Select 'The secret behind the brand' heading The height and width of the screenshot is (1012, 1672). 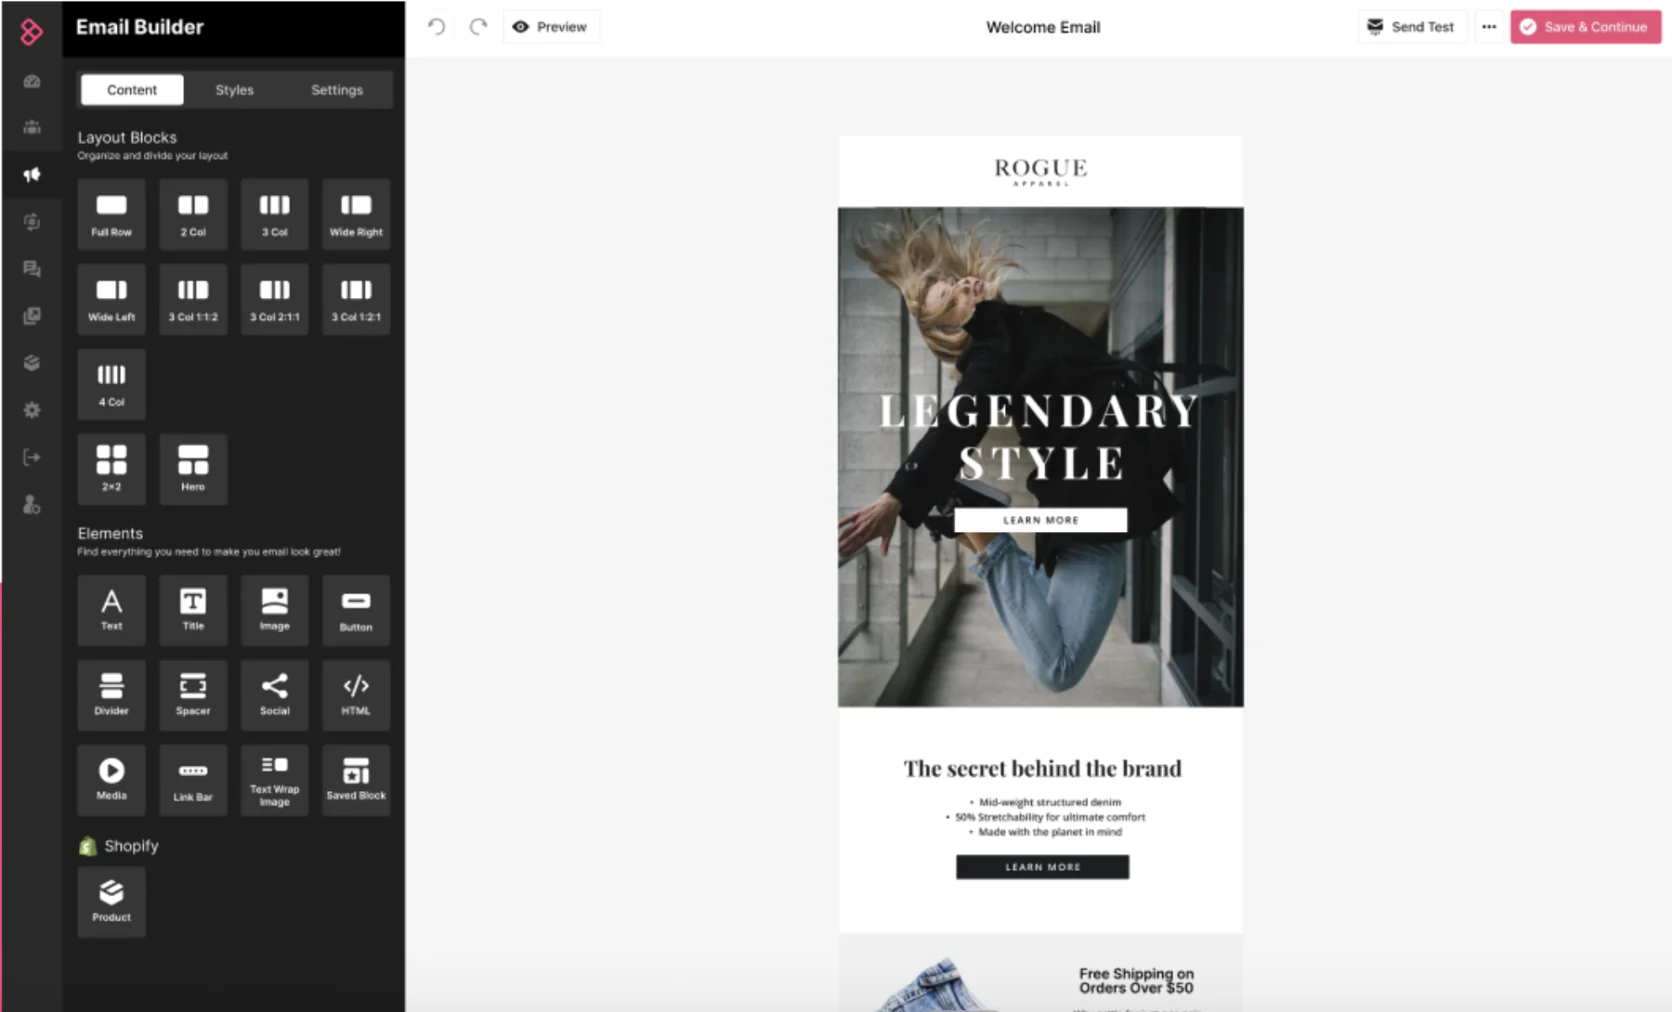pos(1043,768)
